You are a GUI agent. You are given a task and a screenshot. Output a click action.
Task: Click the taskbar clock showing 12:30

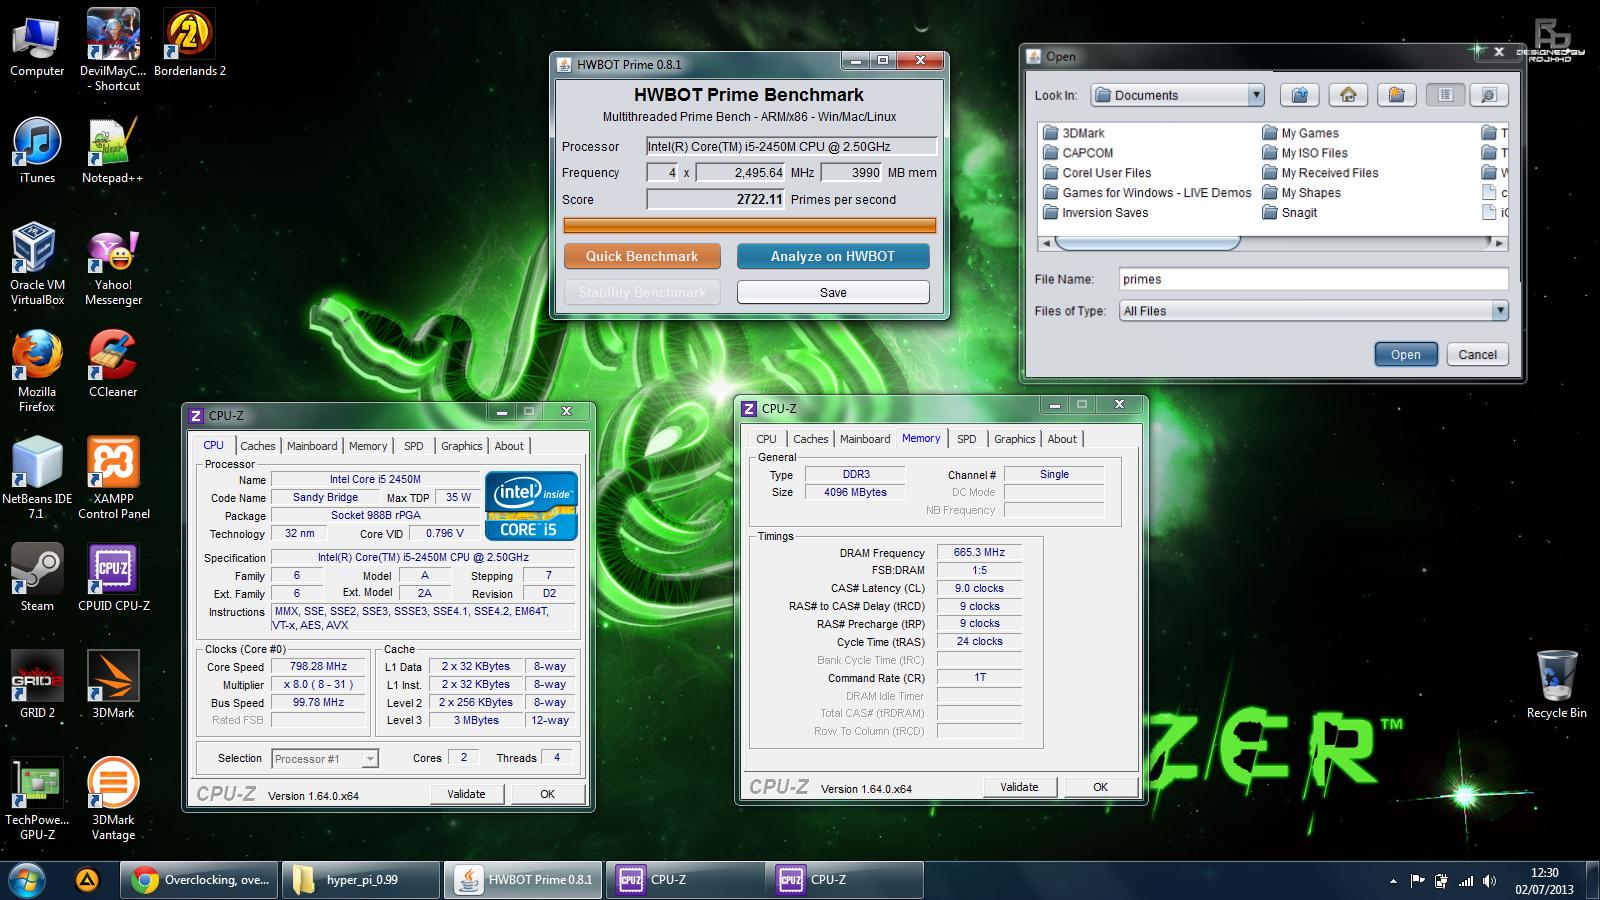pos(1544,880)
